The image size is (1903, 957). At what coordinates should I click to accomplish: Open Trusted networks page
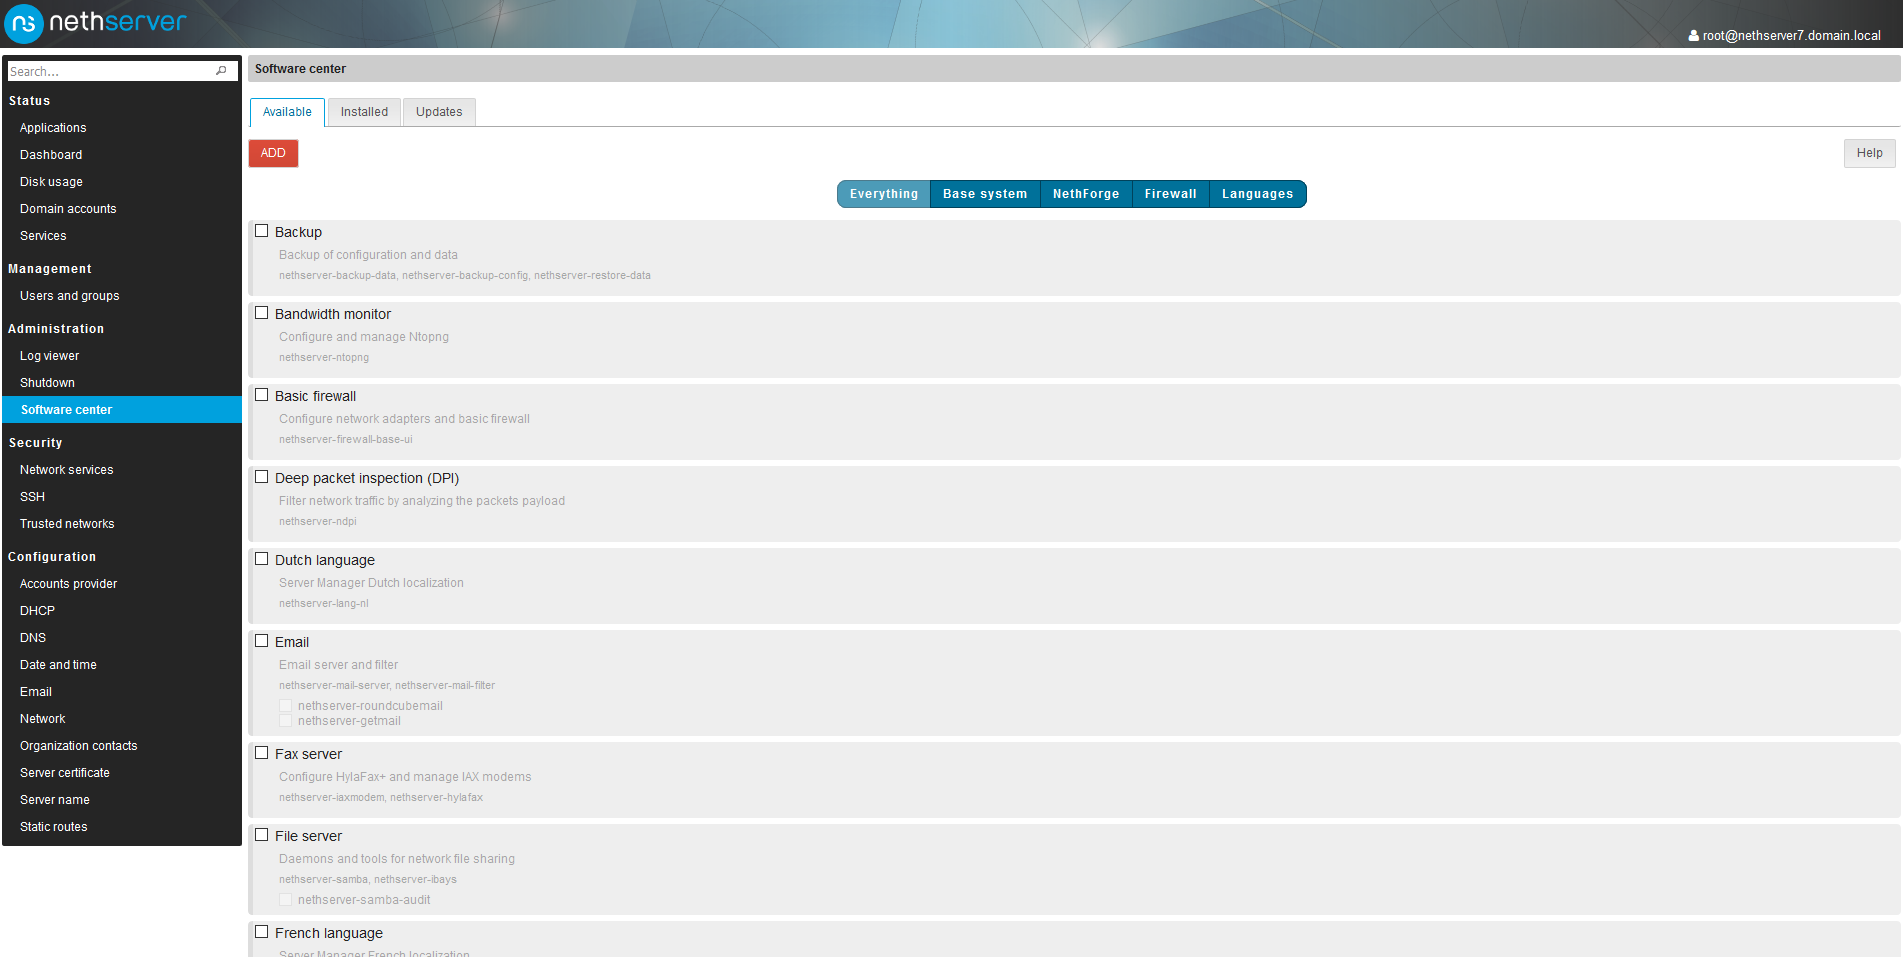pos(67,524)
